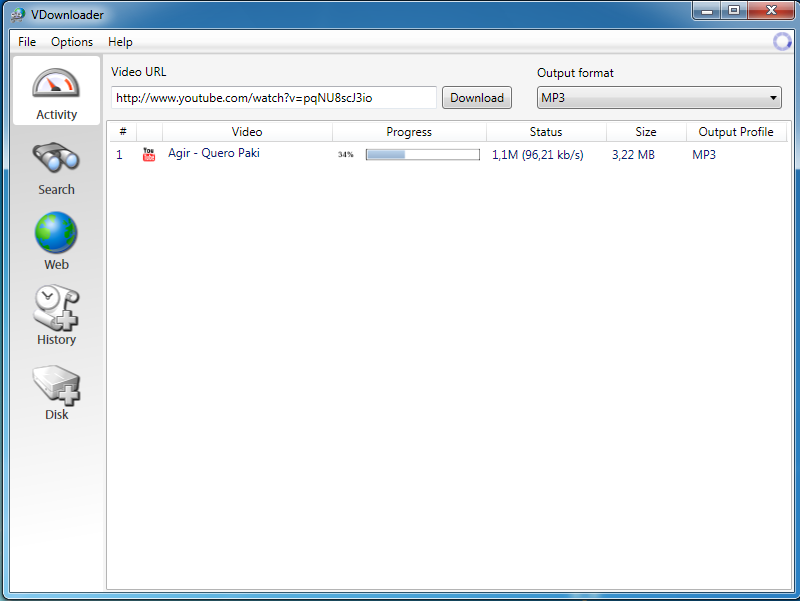
Task: Click the size value '3,22 MB'
Action: [x=633, y=155]
